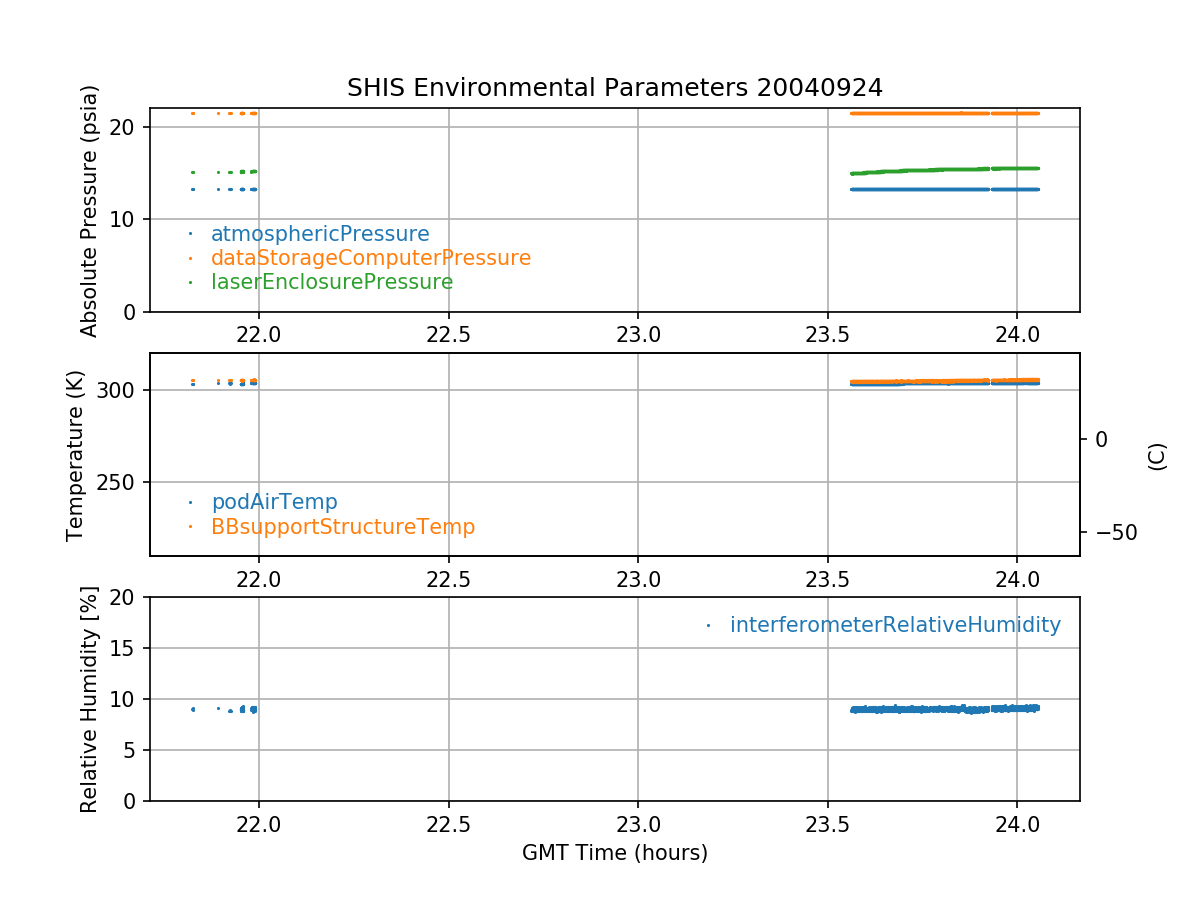Click the plot title SHIS Environmental Parameters 20040924
Image resolution: width=1200 pixels, height=900 pixels.
point(614,88)
